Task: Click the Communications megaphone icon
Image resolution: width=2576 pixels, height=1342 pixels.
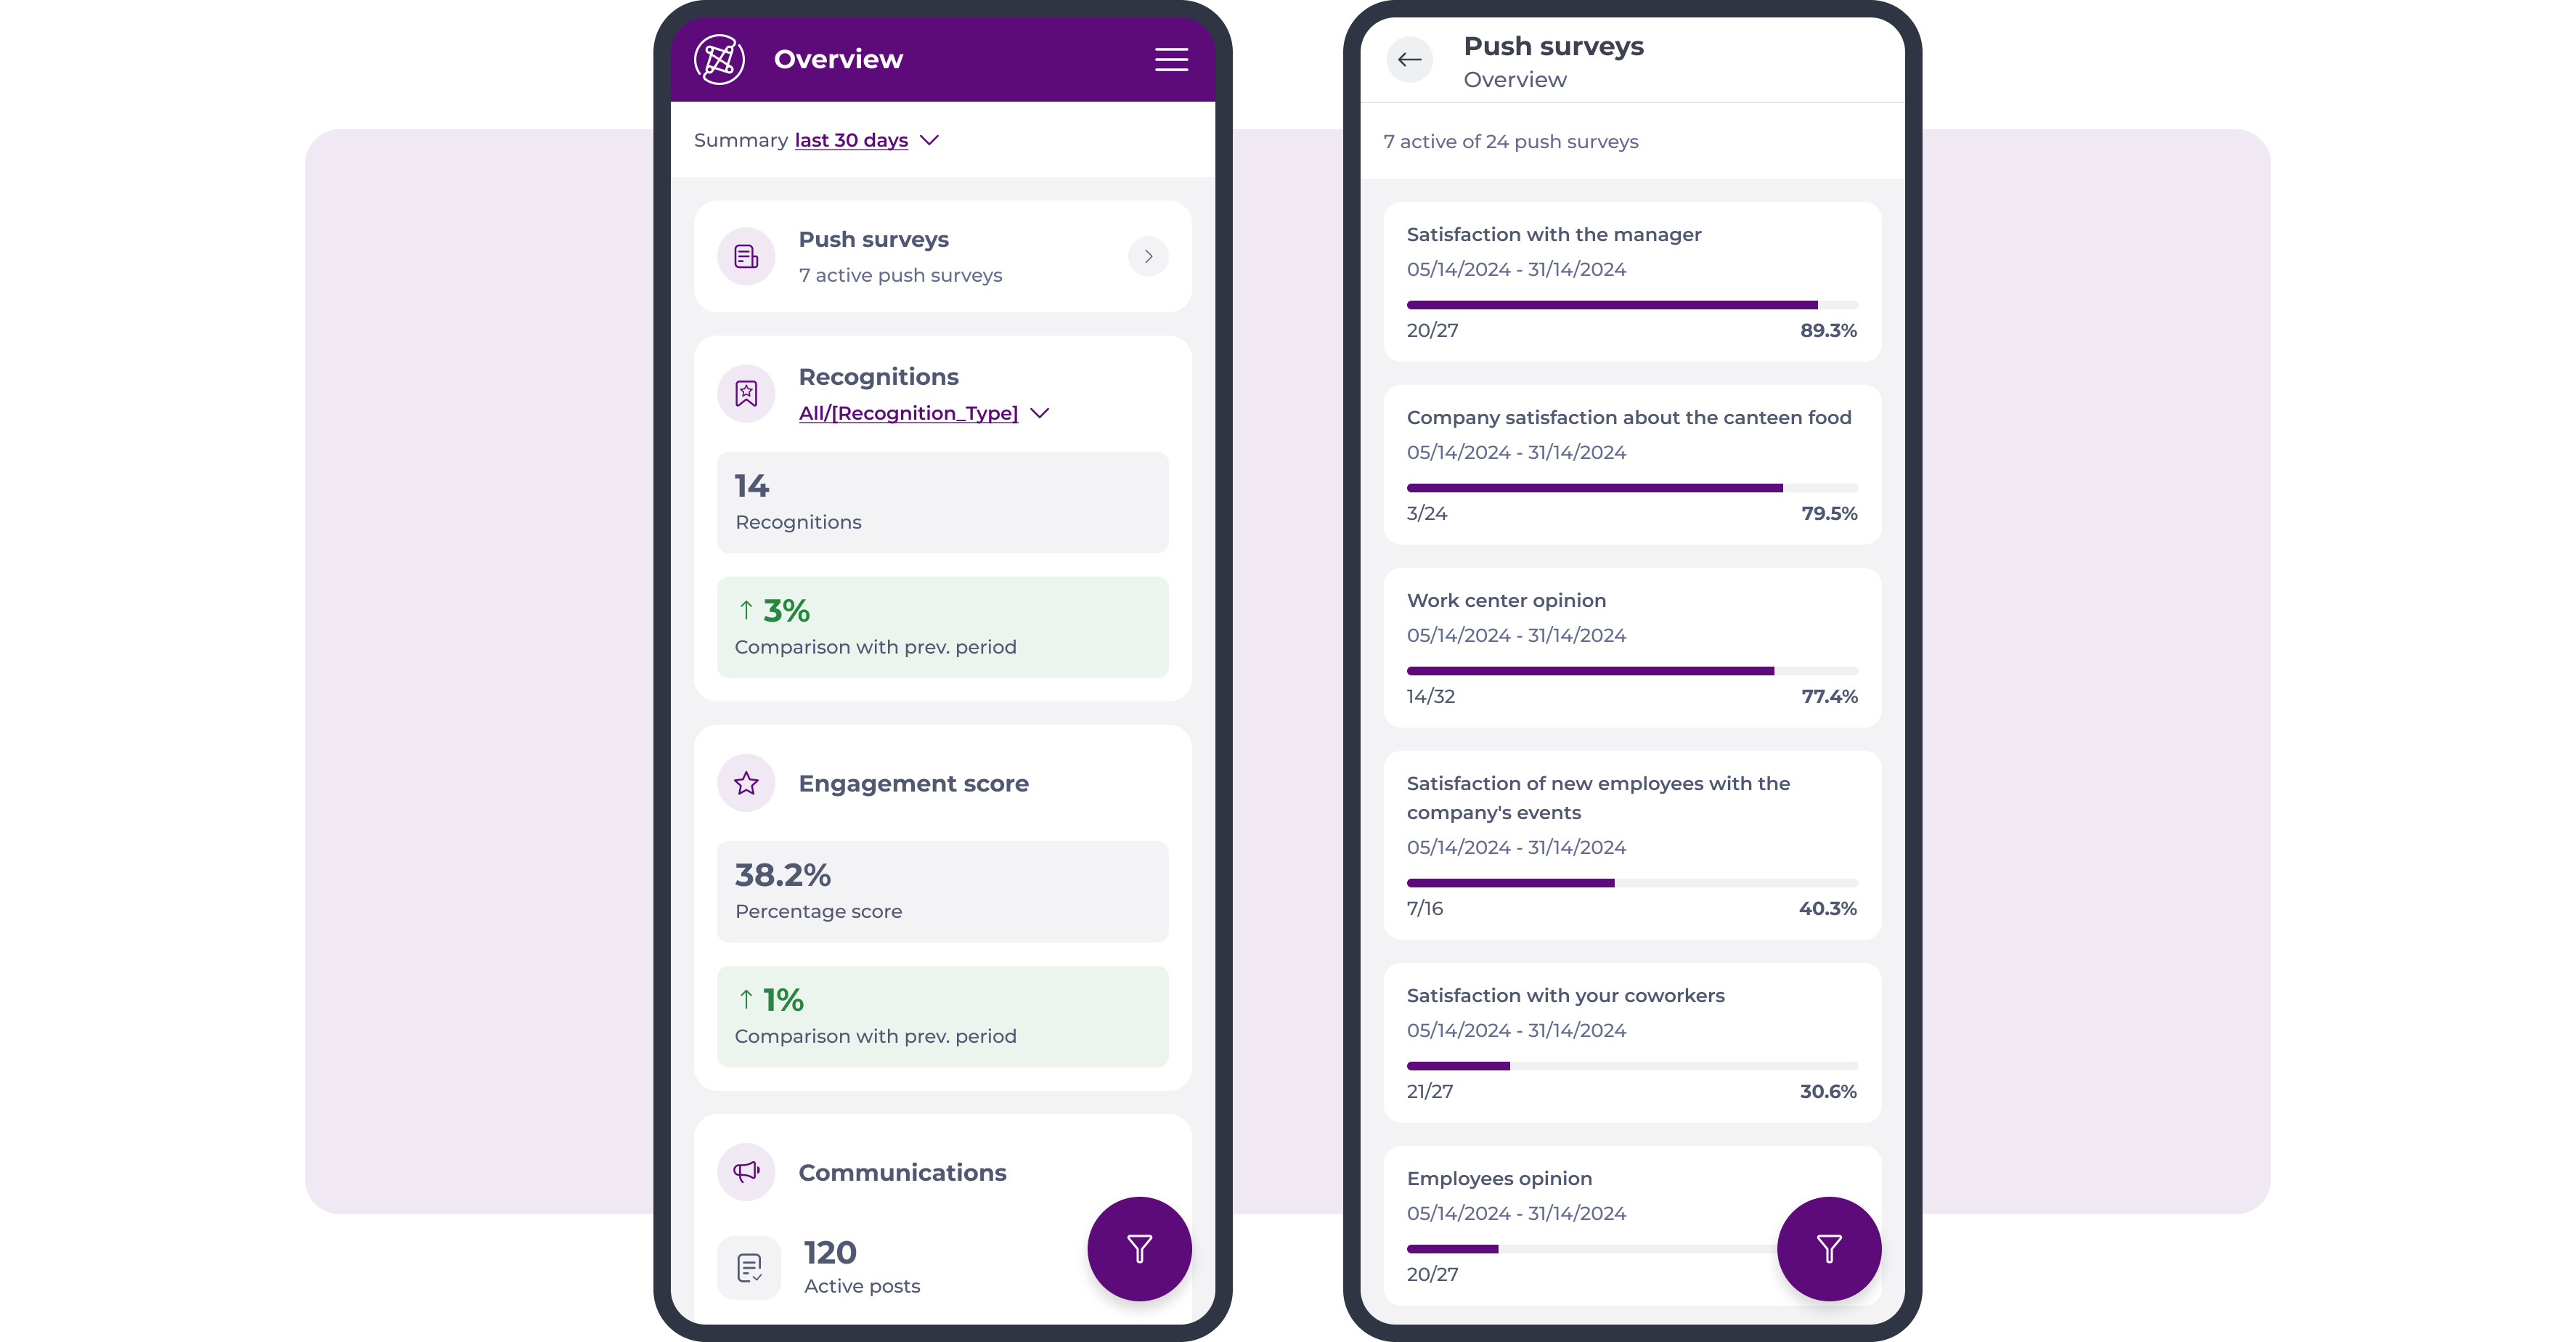Action: point(748,1171)
